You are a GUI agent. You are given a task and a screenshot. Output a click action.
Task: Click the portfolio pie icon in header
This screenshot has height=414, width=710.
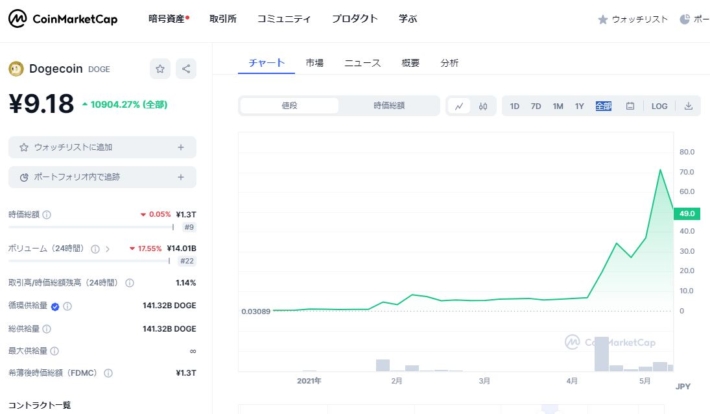685,19
